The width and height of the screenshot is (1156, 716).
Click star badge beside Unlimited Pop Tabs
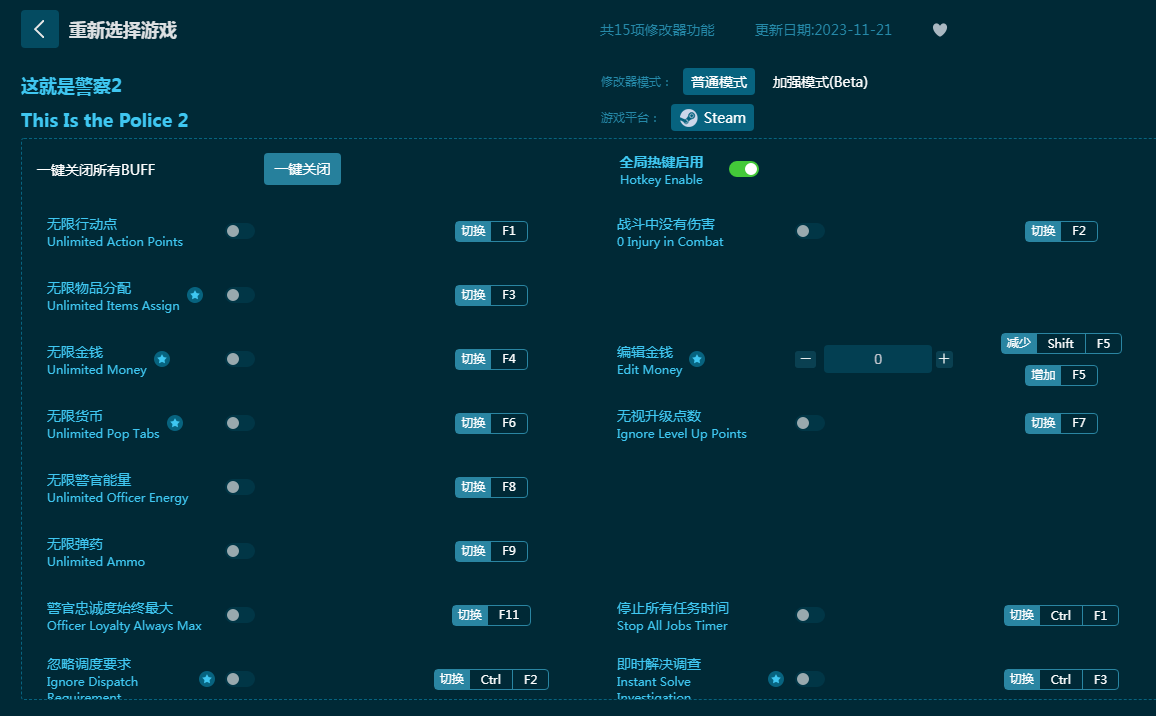[x=175, y=423]
